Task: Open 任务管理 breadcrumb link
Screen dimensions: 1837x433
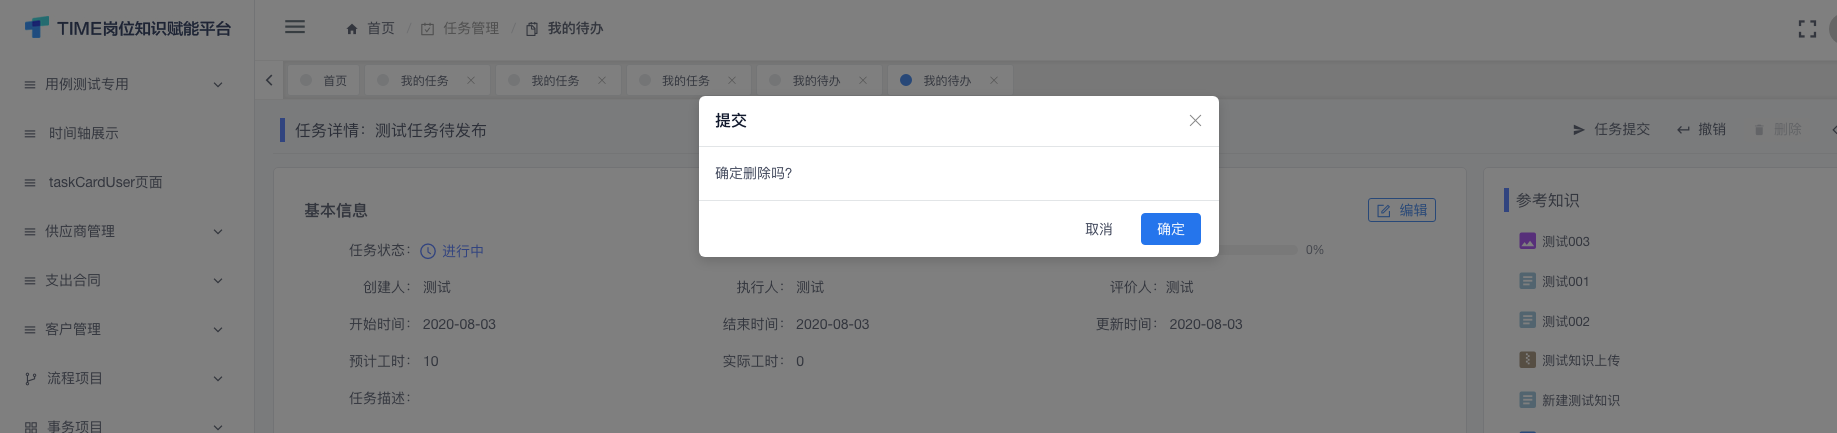Action: [x=460, y=29]
